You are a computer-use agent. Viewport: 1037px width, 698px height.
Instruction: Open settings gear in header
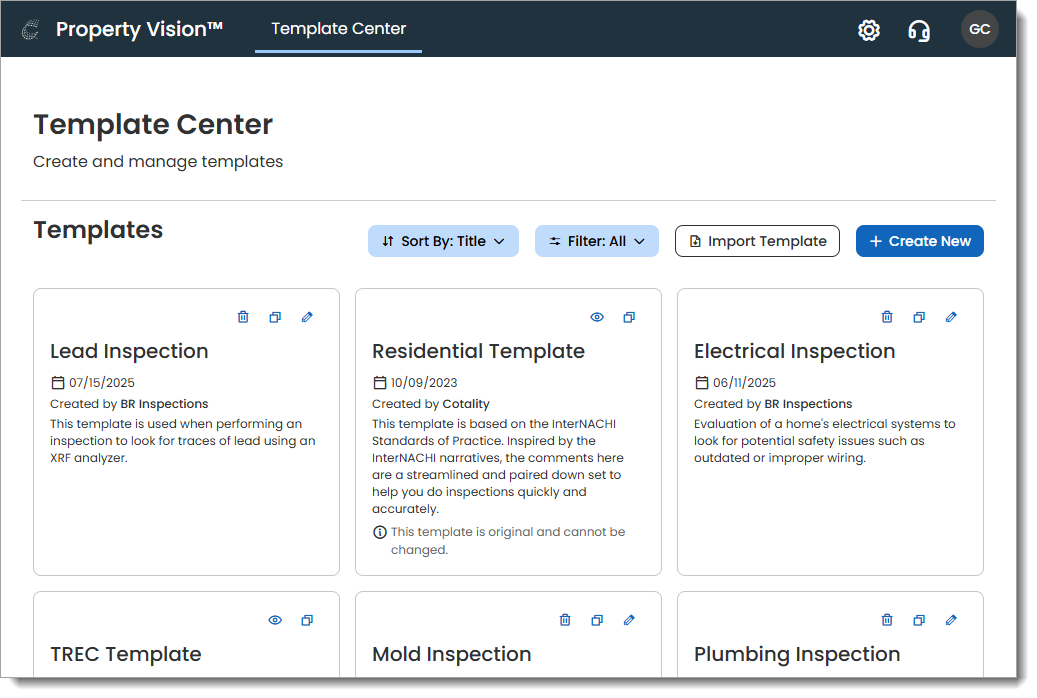869,30
